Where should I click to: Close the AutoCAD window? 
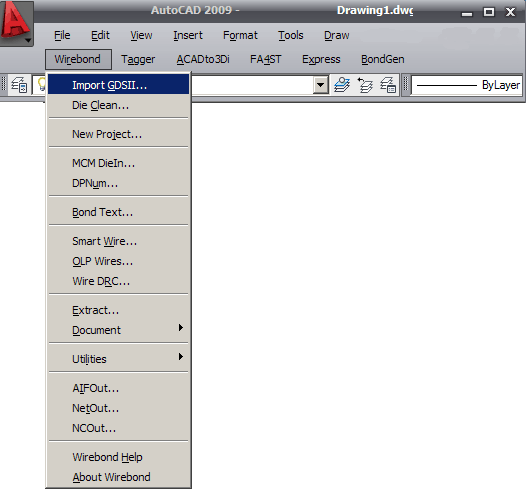coord(510,12)
